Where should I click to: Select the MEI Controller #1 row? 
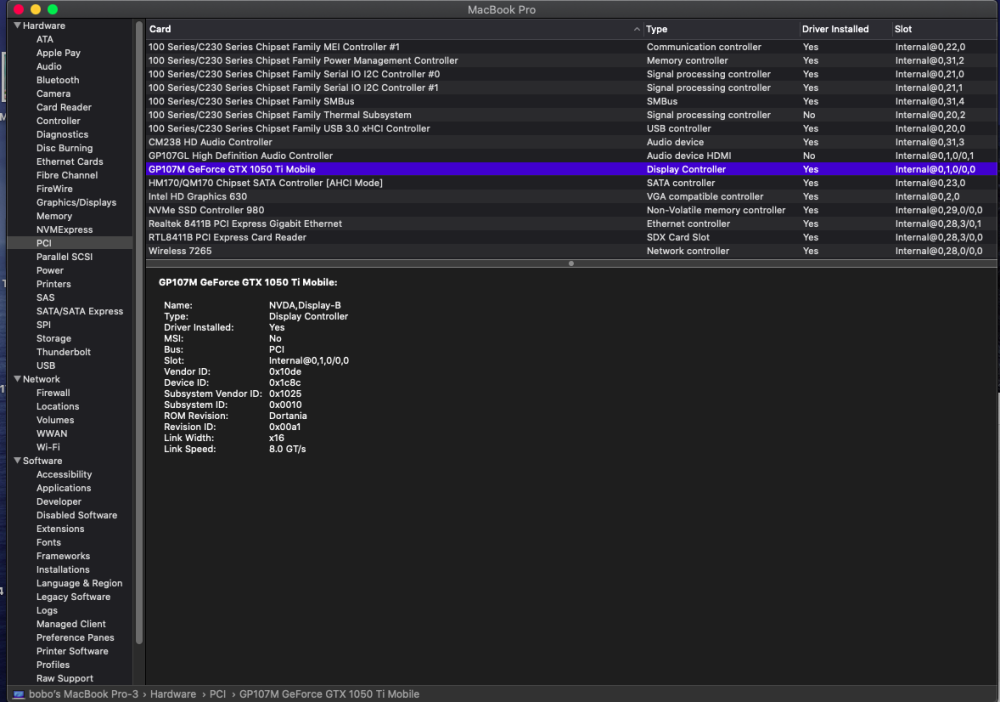pyautogui.click(x=571, y=47)
